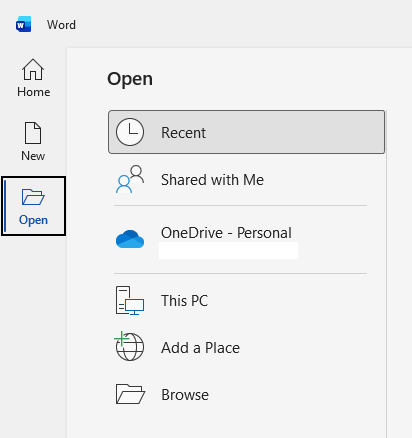Click the Add a Place globe icon
The height and width of the screenshot is (438, 412).
point(129,346)
